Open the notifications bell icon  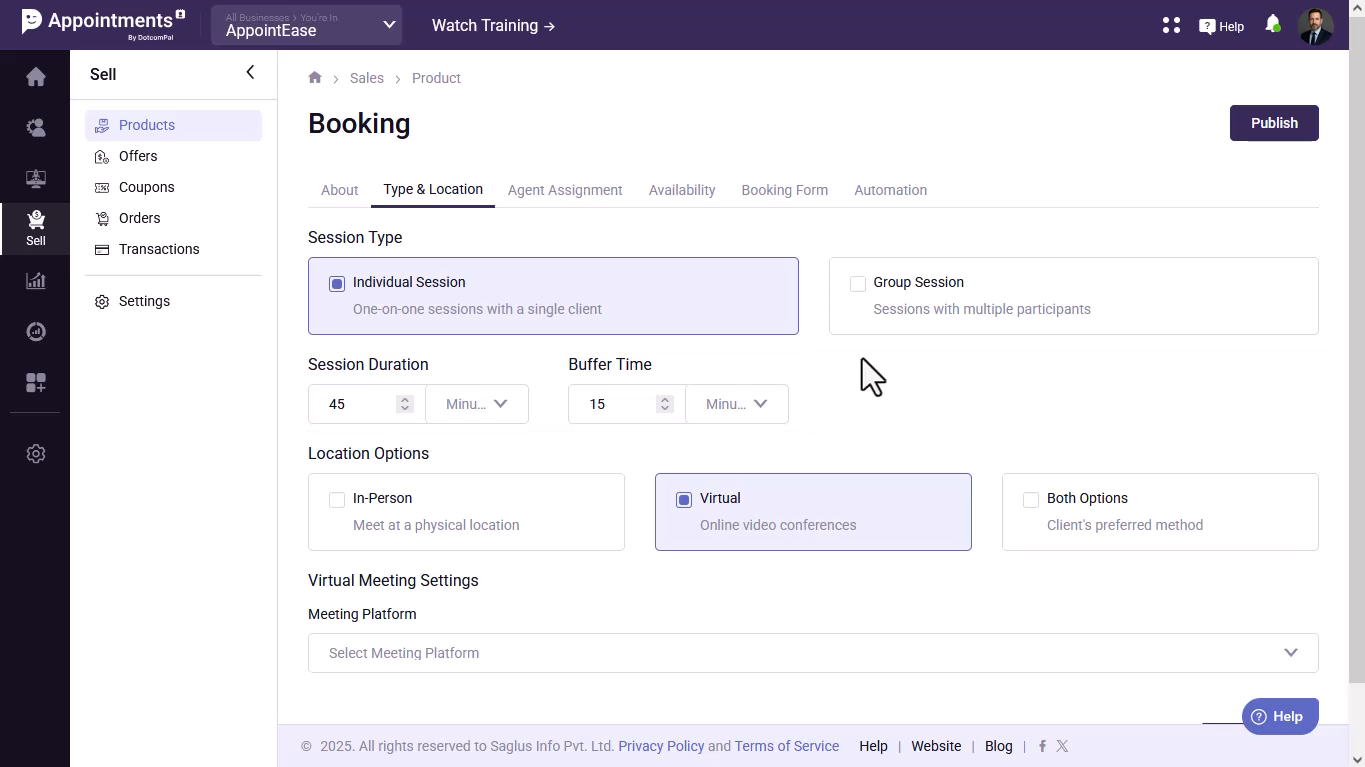point(1272,25)
